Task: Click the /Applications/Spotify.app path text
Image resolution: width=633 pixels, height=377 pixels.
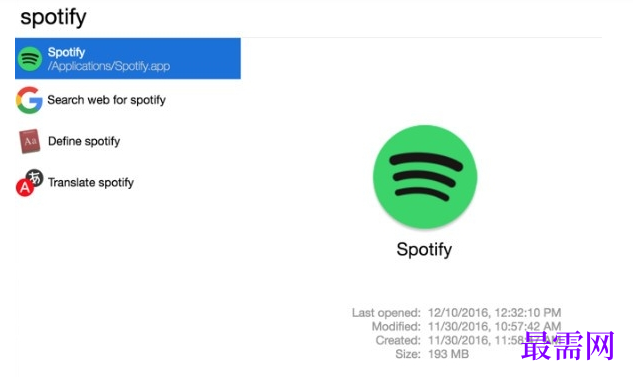Action: point(109,66)
